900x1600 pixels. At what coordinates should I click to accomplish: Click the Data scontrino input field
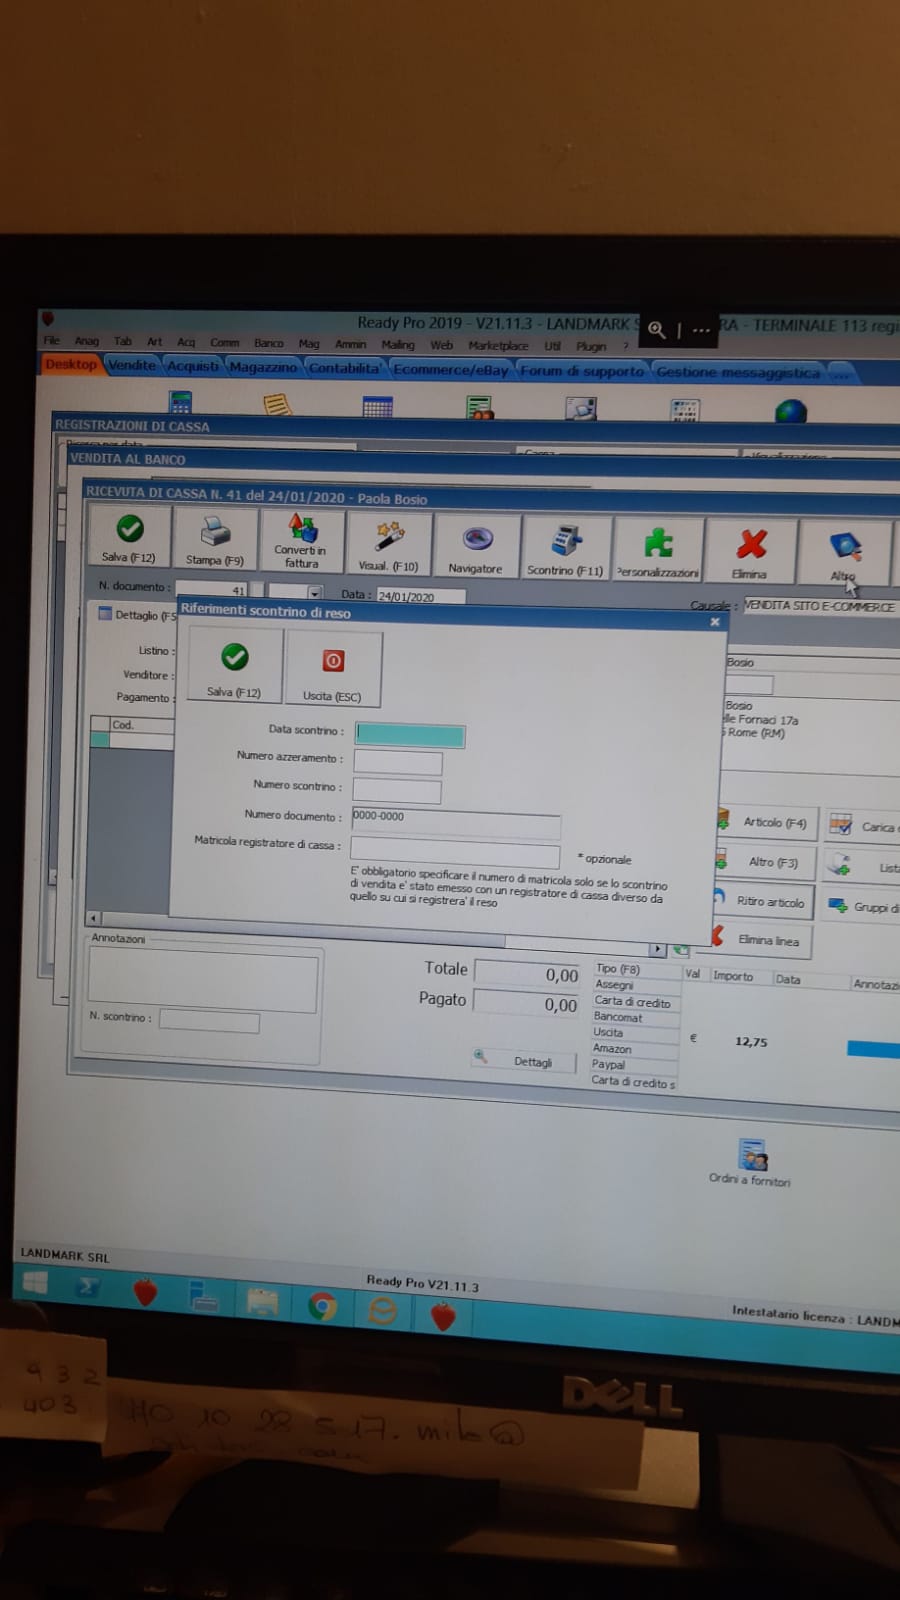(x=411, y=736)
